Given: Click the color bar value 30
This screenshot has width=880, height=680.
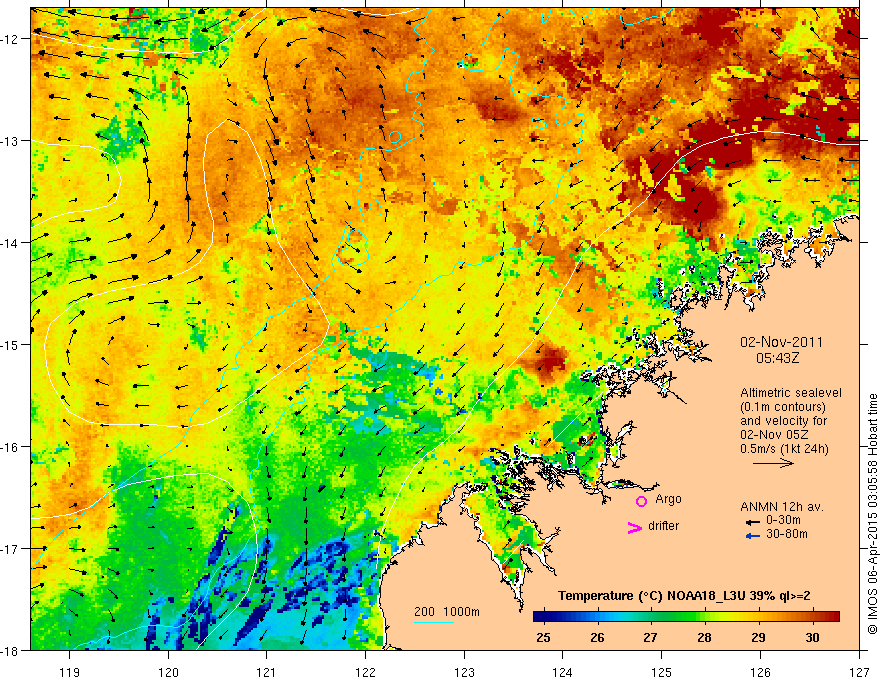Looking at the screenshot, I should (x=812, y=638).
